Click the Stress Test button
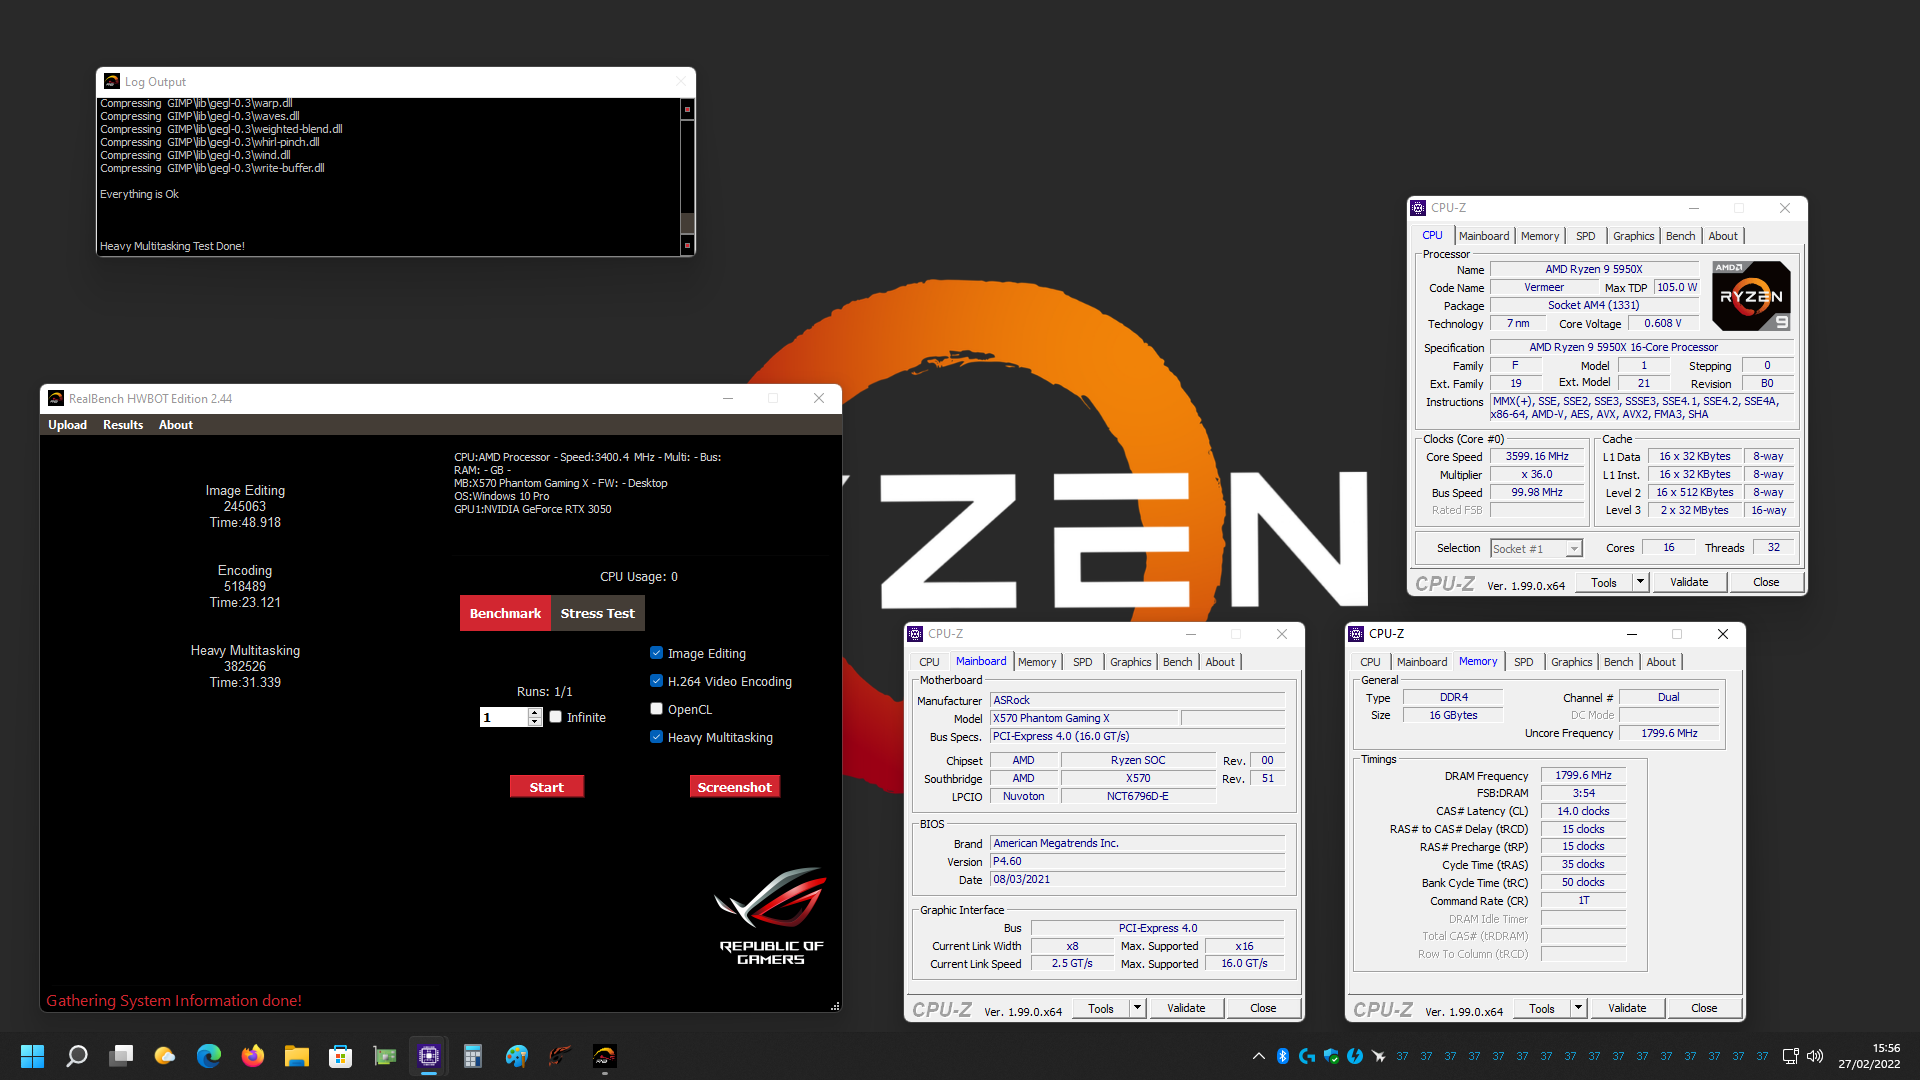Screen dimensions: 1920x1080 598,613
